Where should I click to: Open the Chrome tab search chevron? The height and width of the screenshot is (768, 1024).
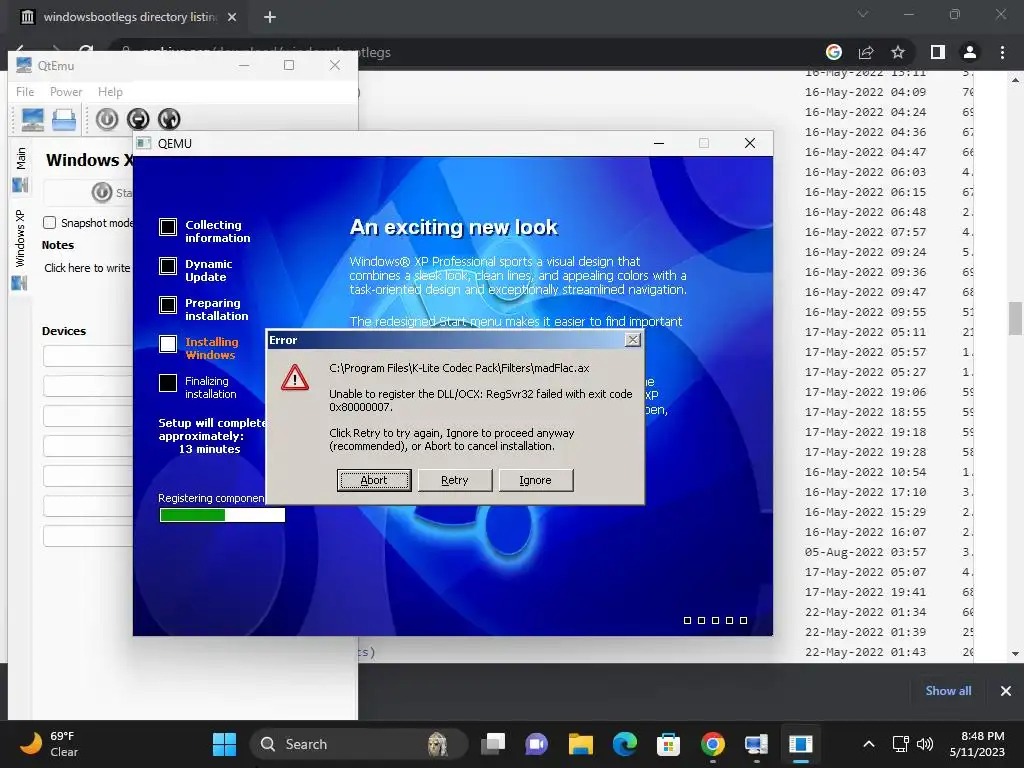pyautogui.click(x=863, y=14)
